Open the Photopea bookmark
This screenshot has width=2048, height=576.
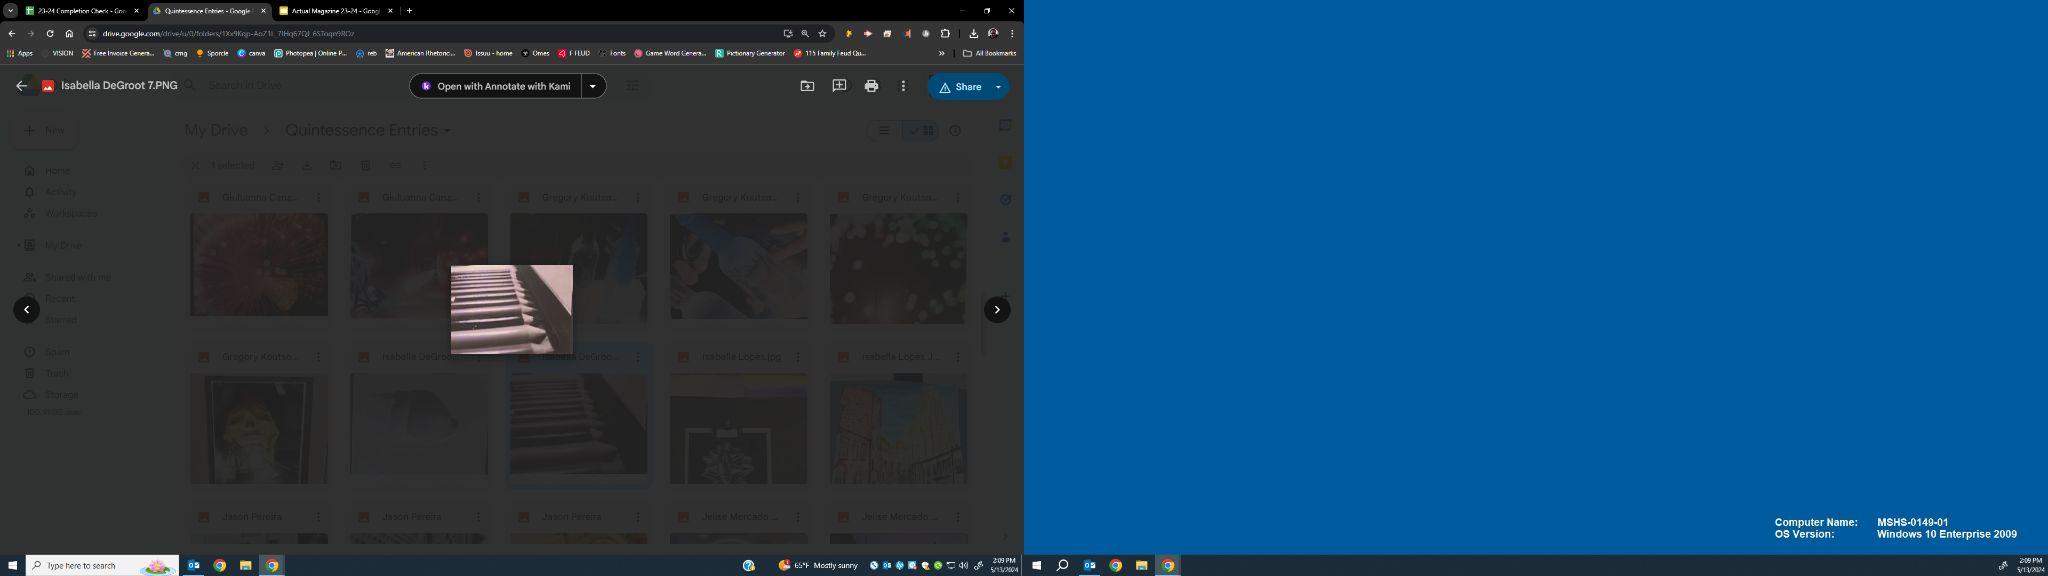[x=311, y=53]
